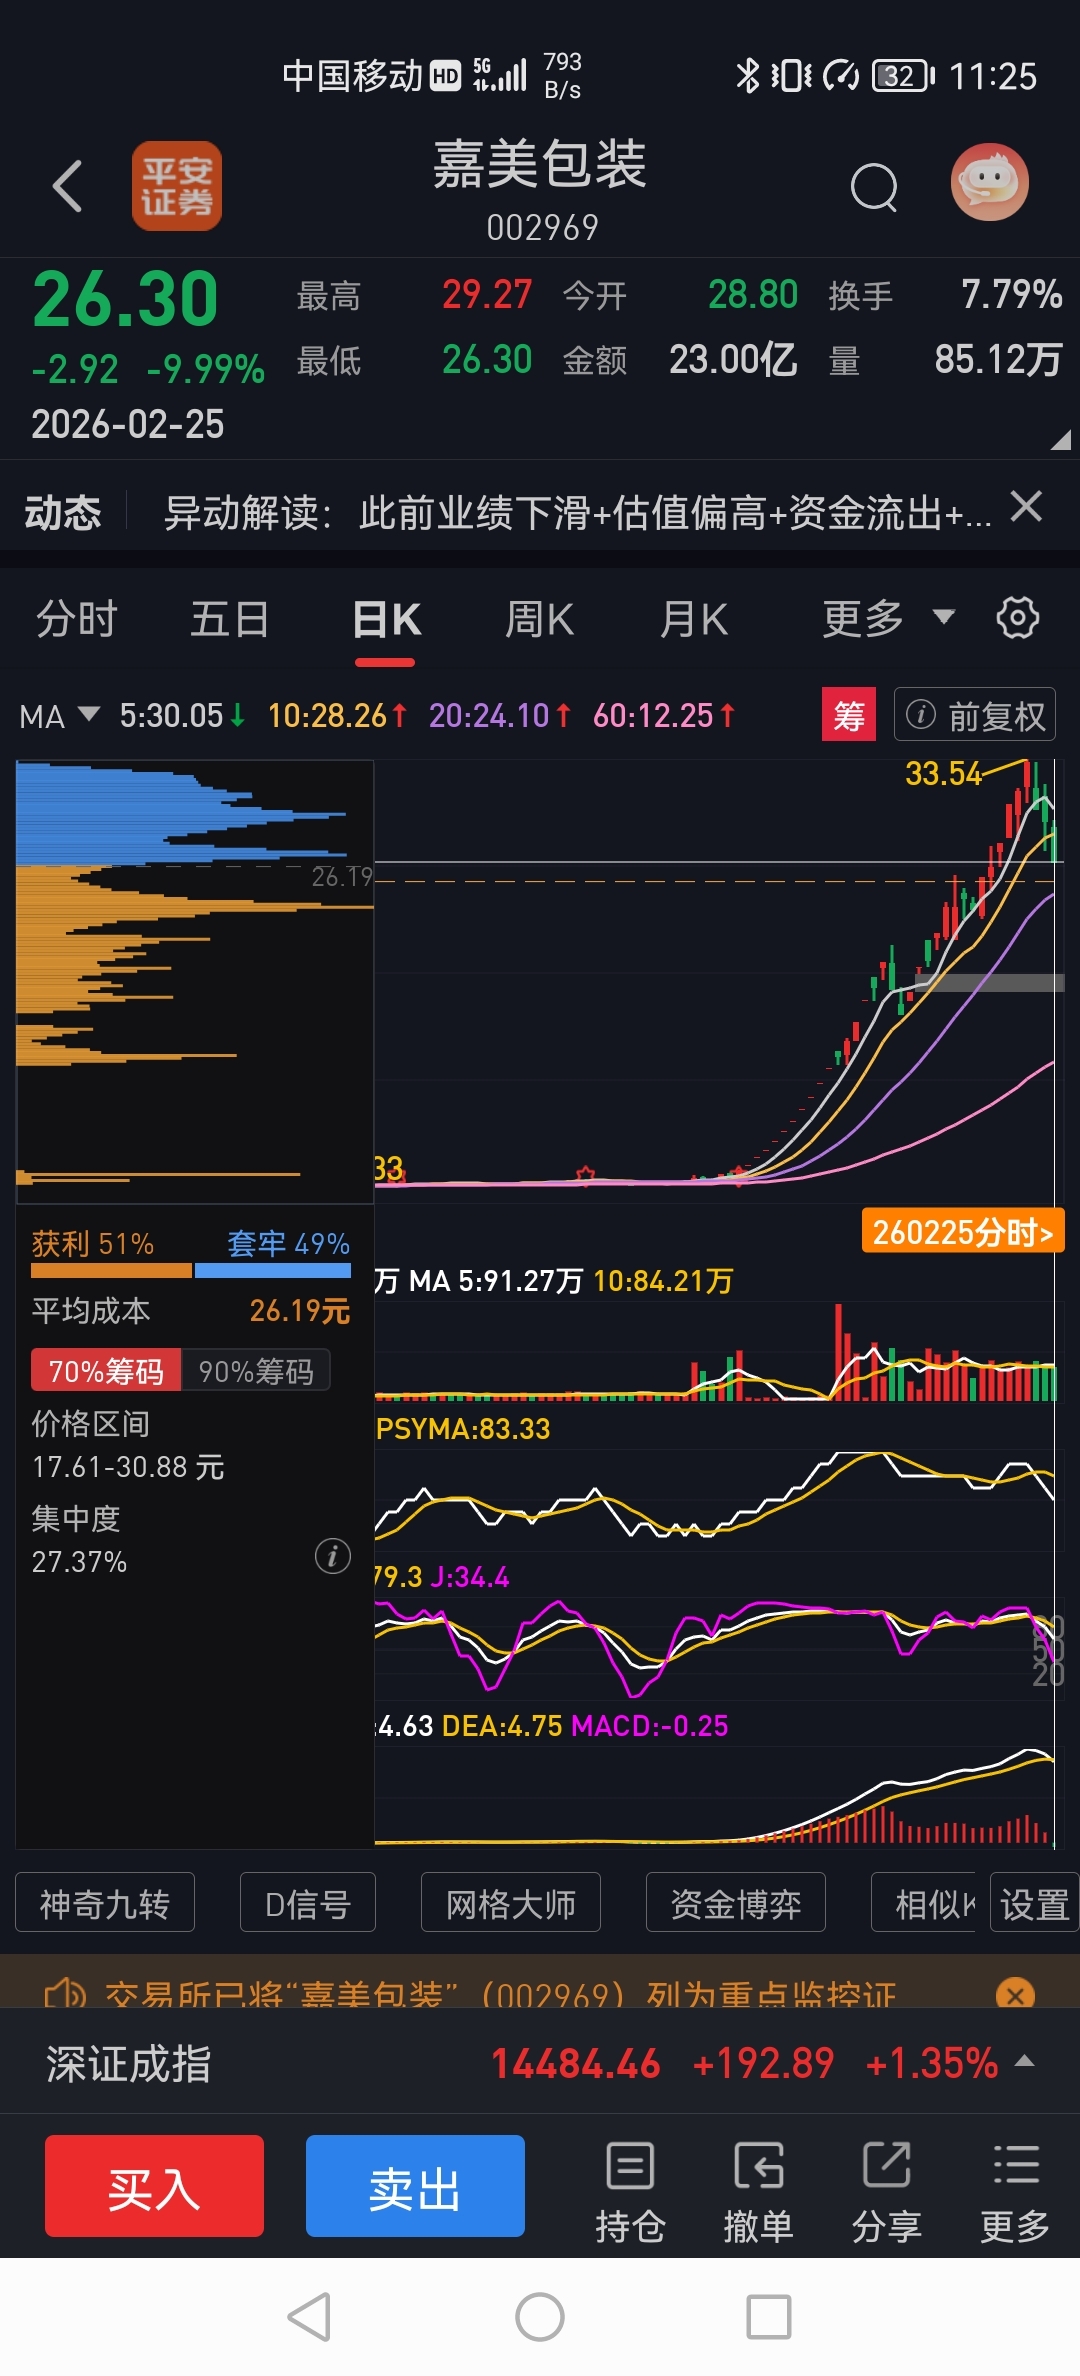1080x2376 pixels.
Task: Open 更多 menu icon in bottom bar
Action: [x=1015, y=2193]
